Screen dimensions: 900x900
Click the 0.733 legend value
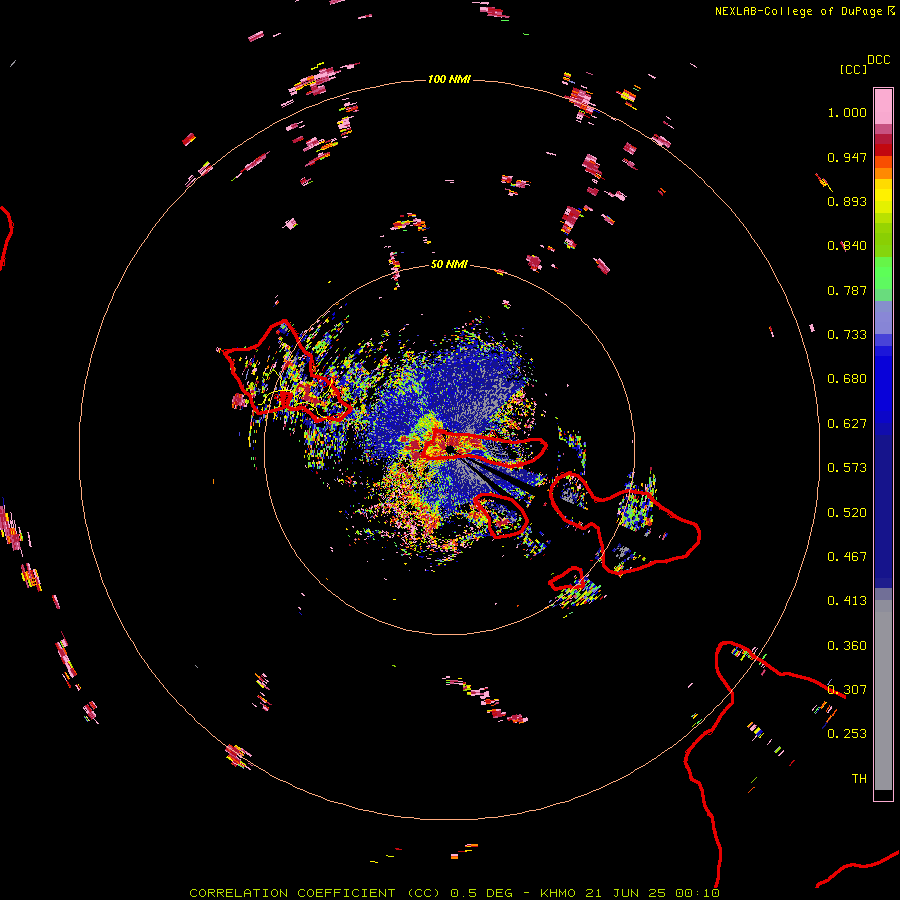coord(847,335)
